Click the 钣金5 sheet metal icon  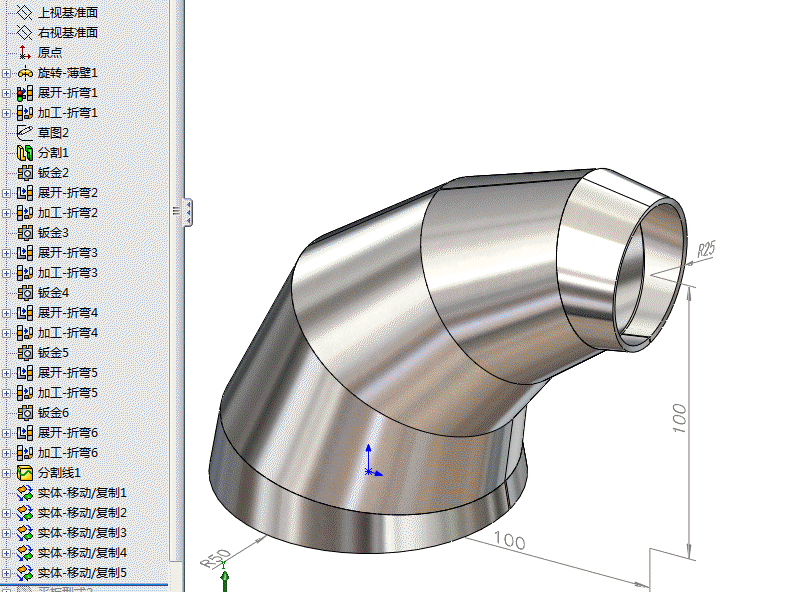(24, 353)
